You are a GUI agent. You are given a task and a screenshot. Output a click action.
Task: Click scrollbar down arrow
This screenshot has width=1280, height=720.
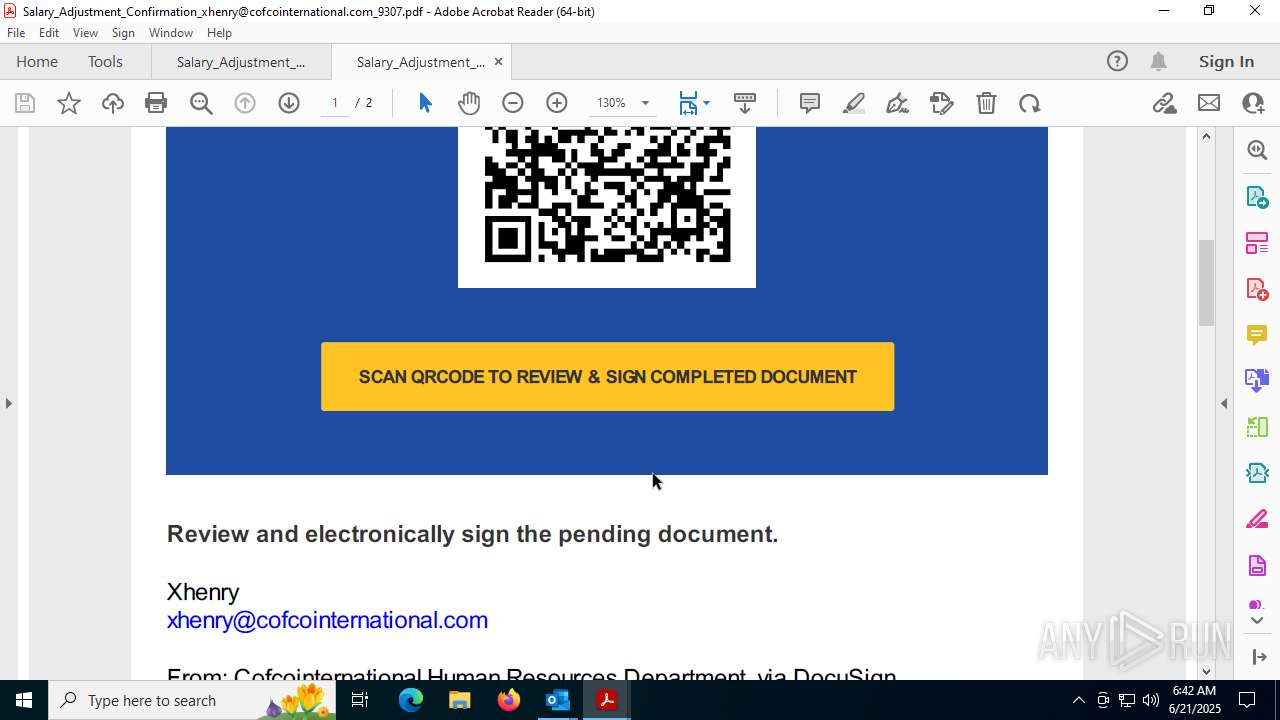[x=1206, y=671]
